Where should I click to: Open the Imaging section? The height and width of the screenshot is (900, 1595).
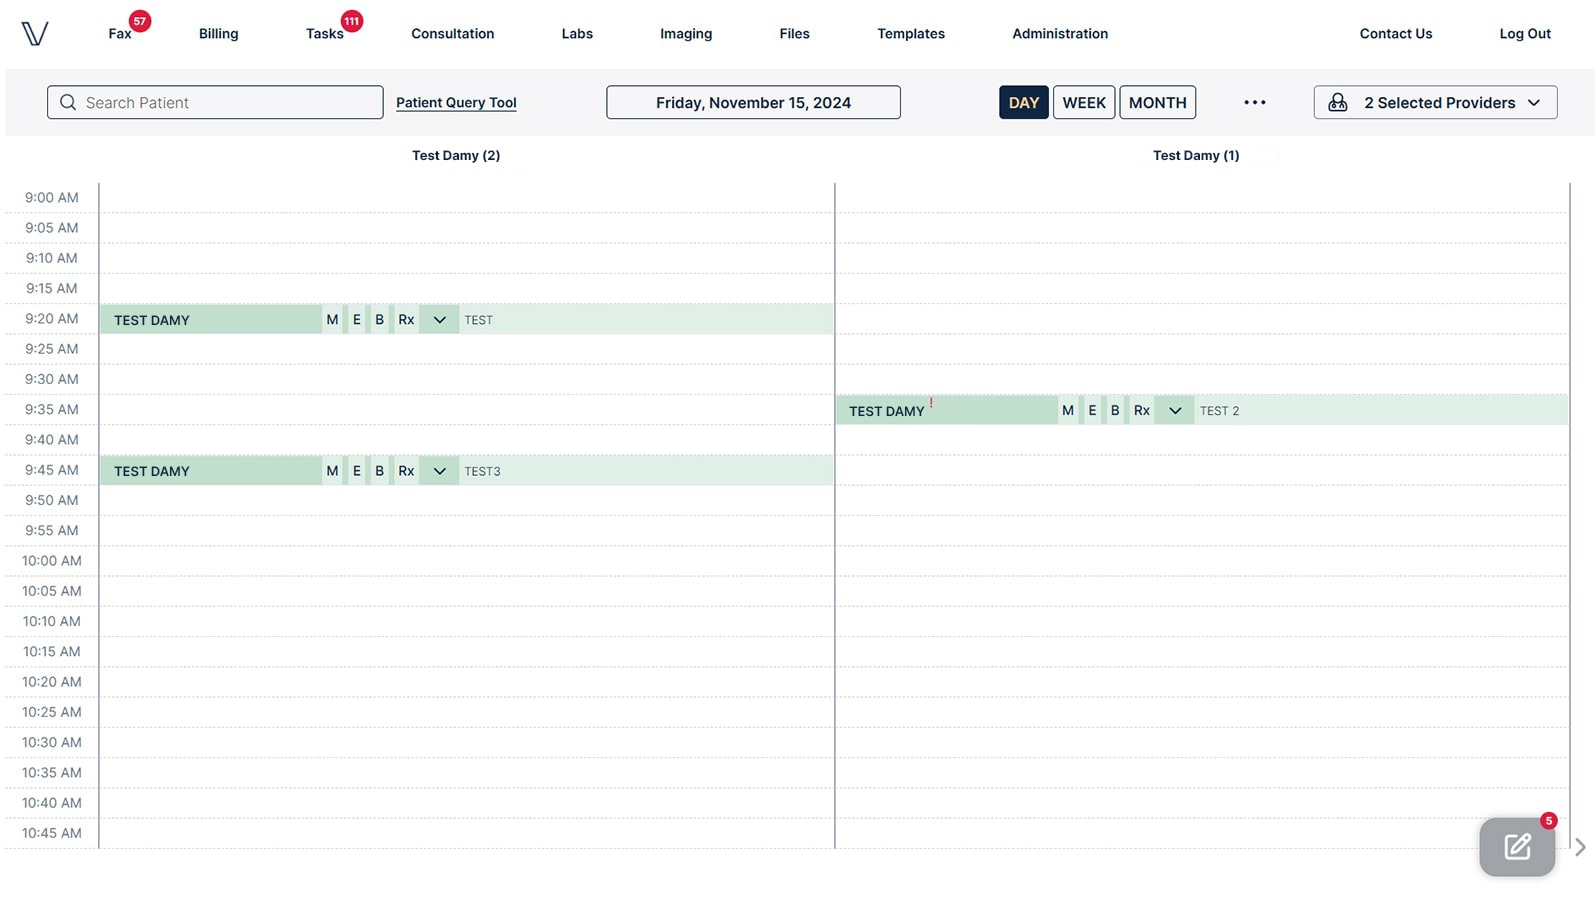[686, 33]
